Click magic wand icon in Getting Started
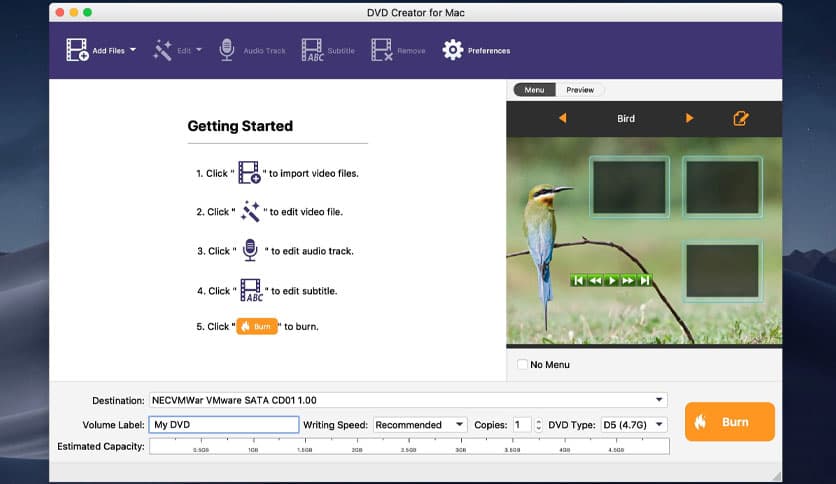836x484 pixels. coord(250,212)
